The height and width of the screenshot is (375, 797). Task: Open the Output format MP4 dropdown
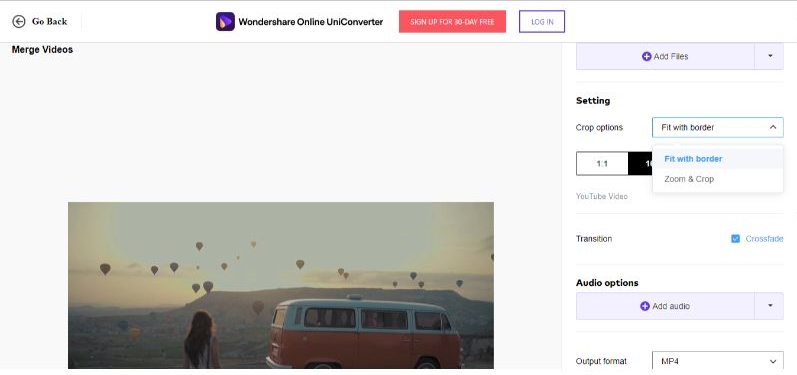[x=718, y=362]
